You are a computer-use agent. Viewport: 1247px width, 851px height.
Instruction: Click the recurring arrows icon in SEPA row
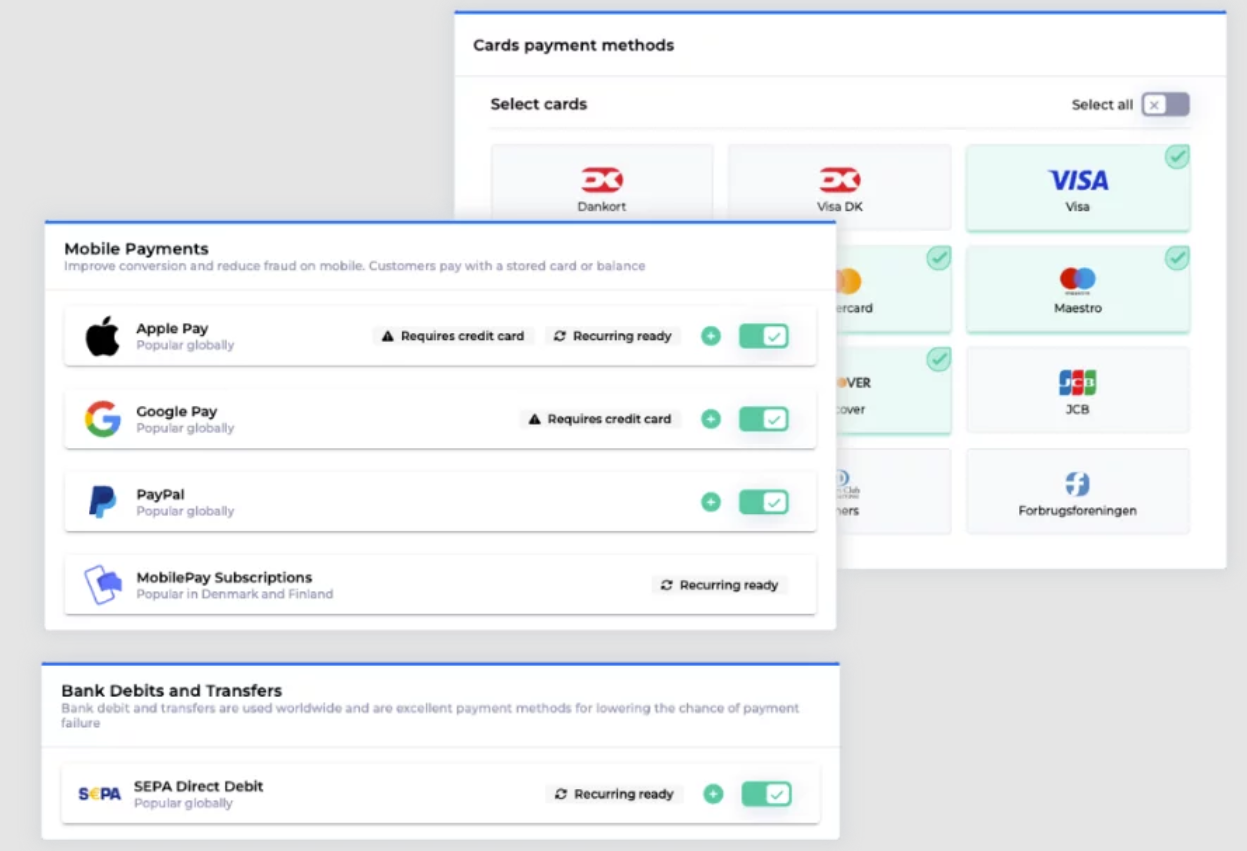pos(561,794)
